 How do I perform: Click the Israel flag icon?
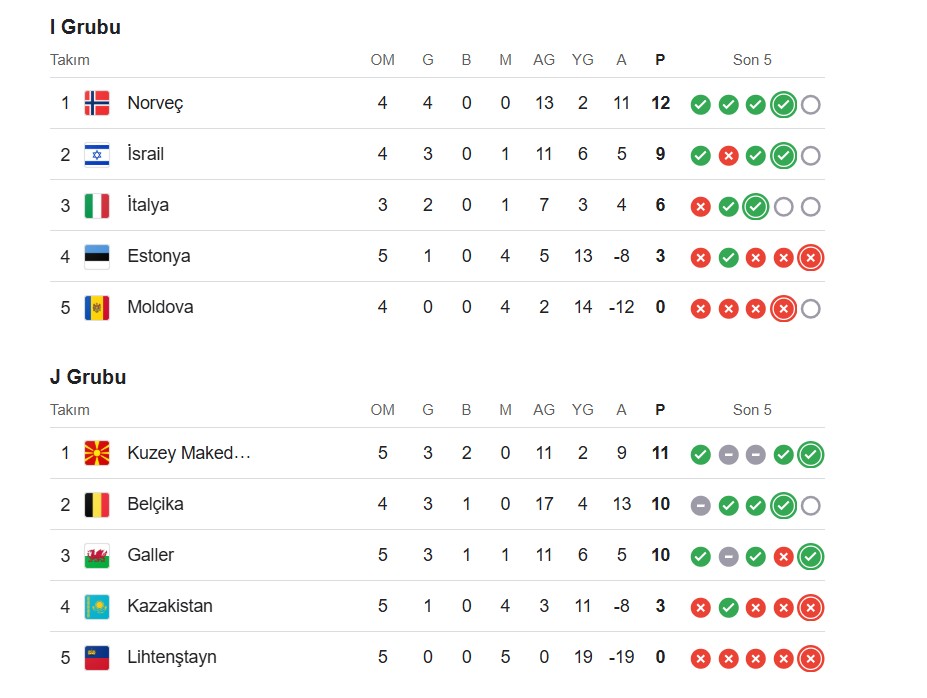pos(97,154)
